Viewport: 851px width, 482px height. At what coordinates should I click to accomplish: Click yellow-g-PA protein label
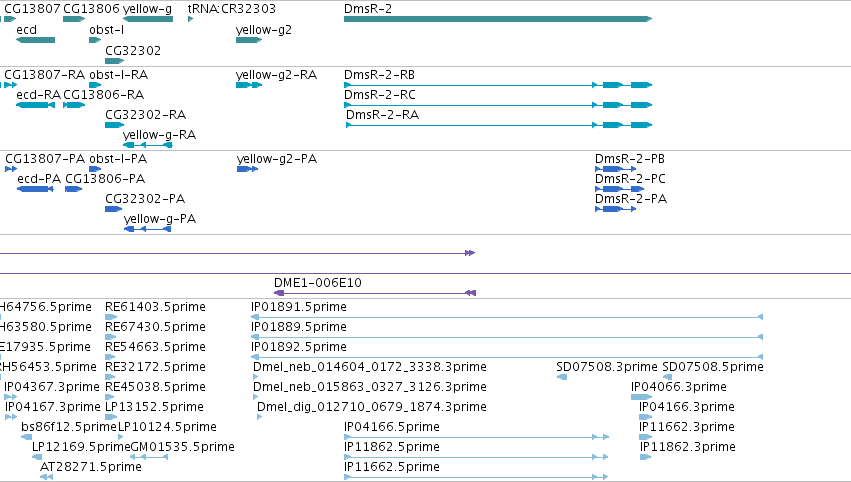[x=160, y=219]
